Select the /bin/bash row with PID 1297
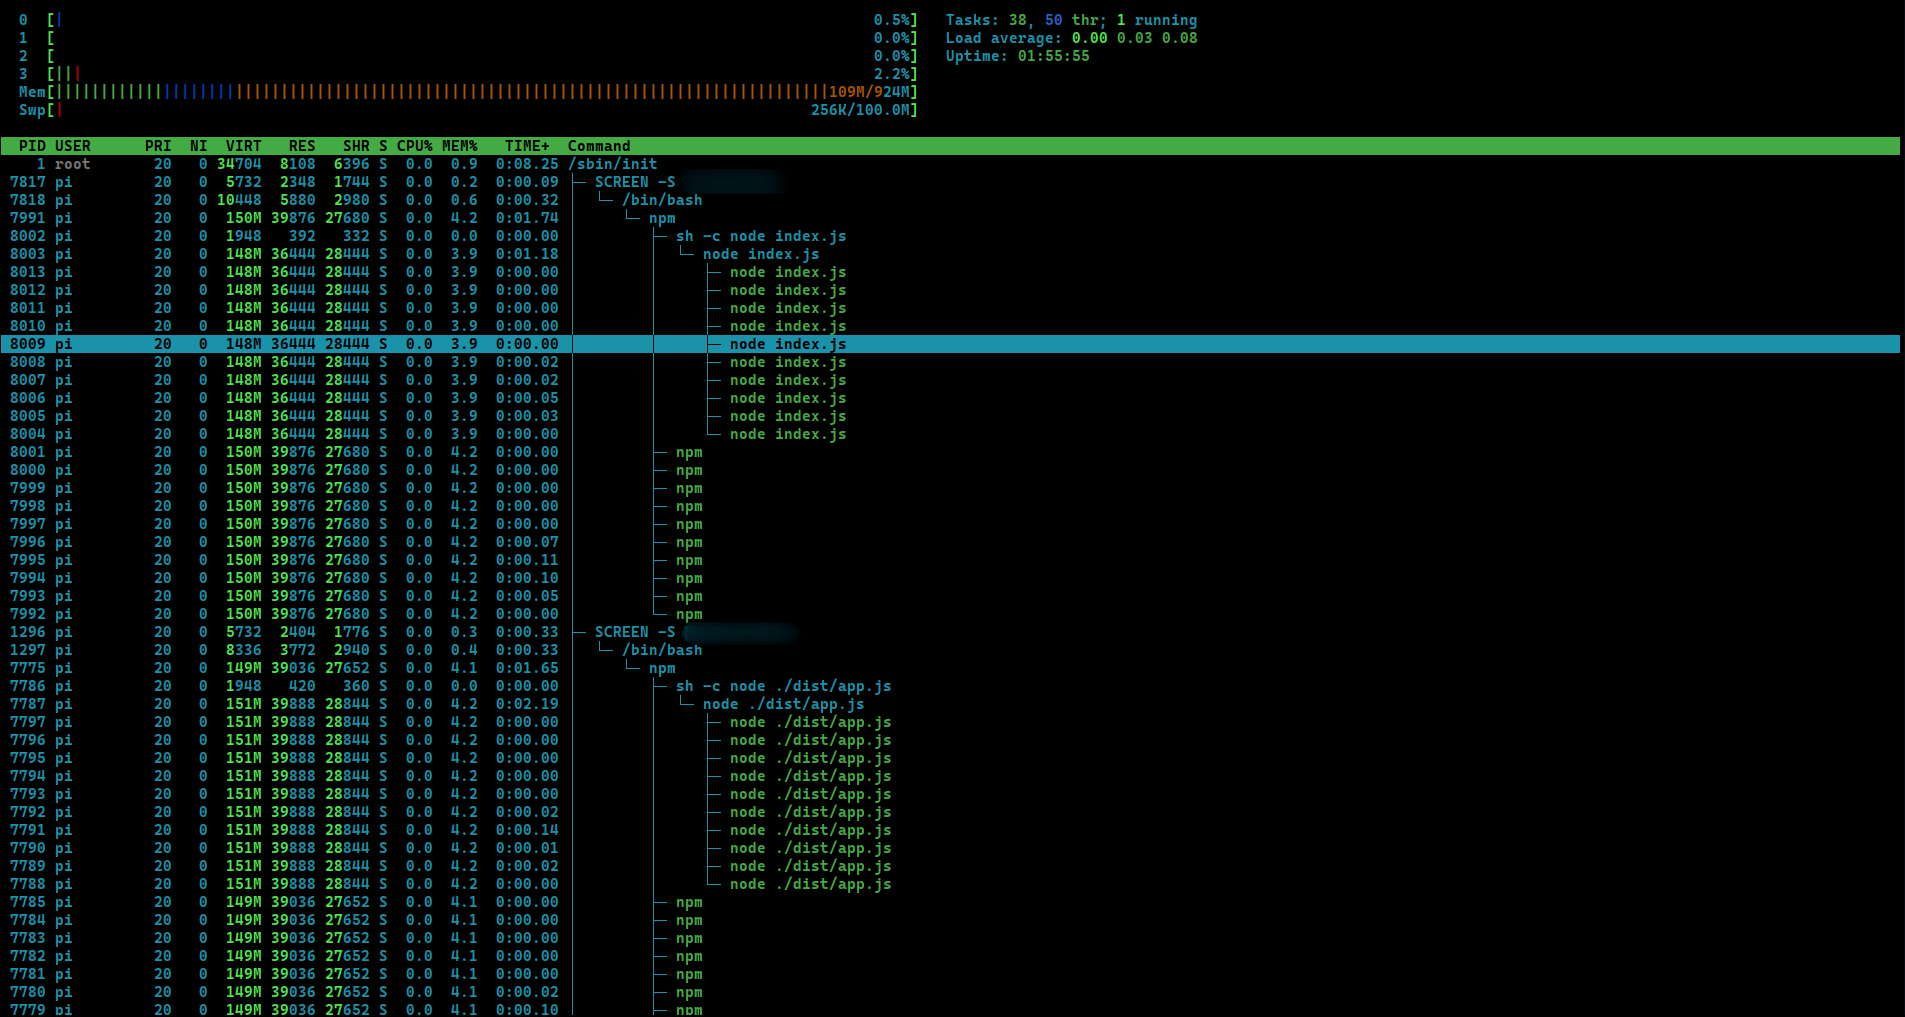This screenshot has width=1905, height=1017. coord(950,650)
